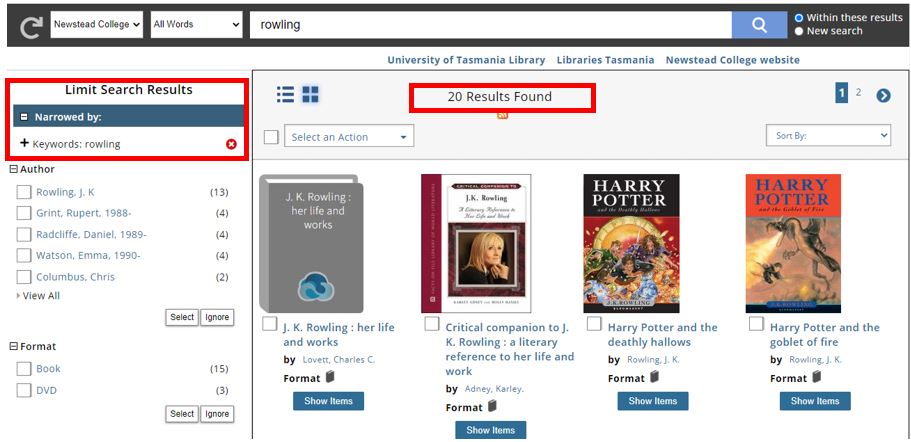The width and height of the screenshot is (911, 442).
Task: Tick the DVD format checkbox
Action: [24, 390]
